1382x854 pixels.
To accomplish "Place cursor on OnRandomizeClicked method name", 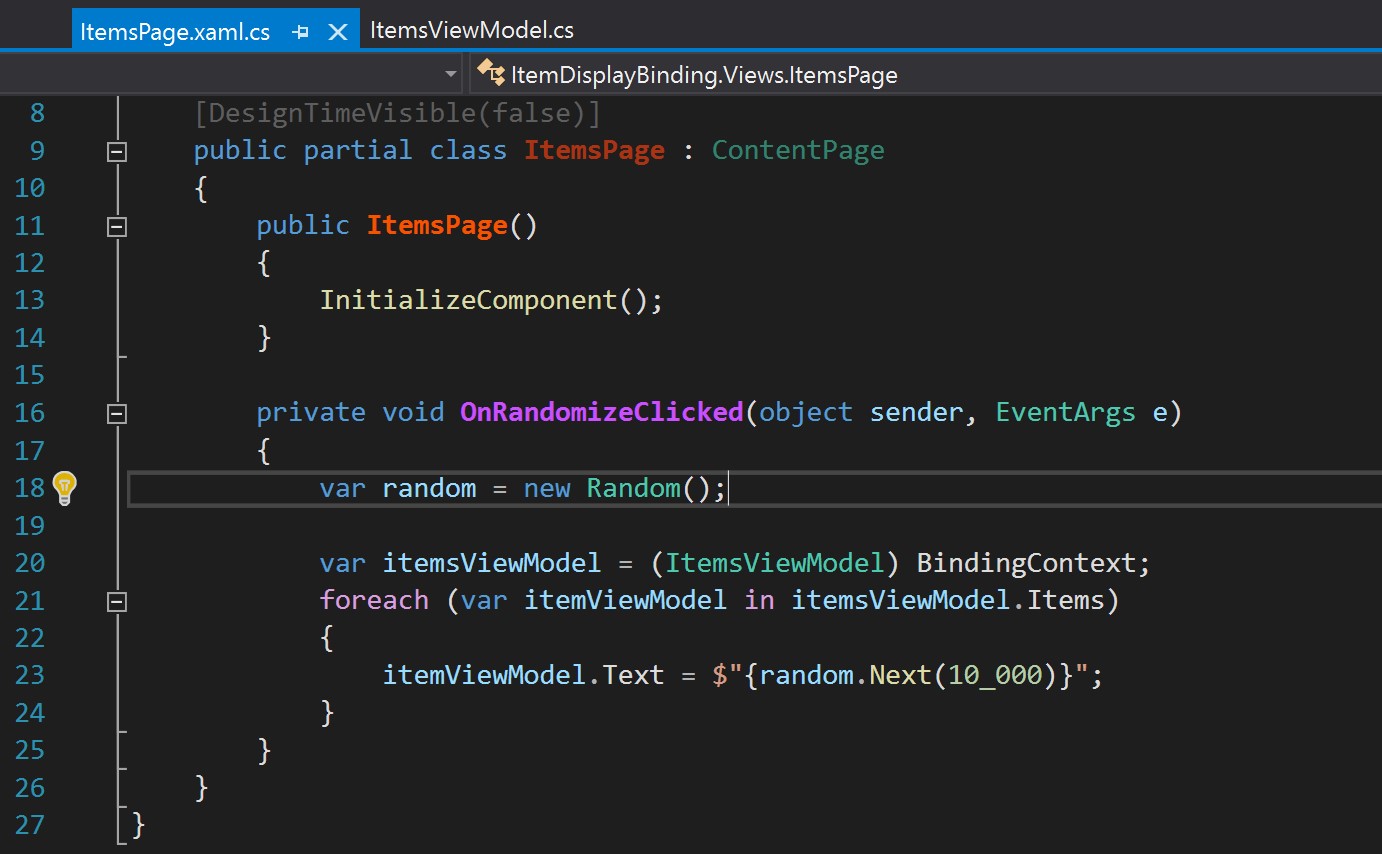I will click(x=601, y=412).
